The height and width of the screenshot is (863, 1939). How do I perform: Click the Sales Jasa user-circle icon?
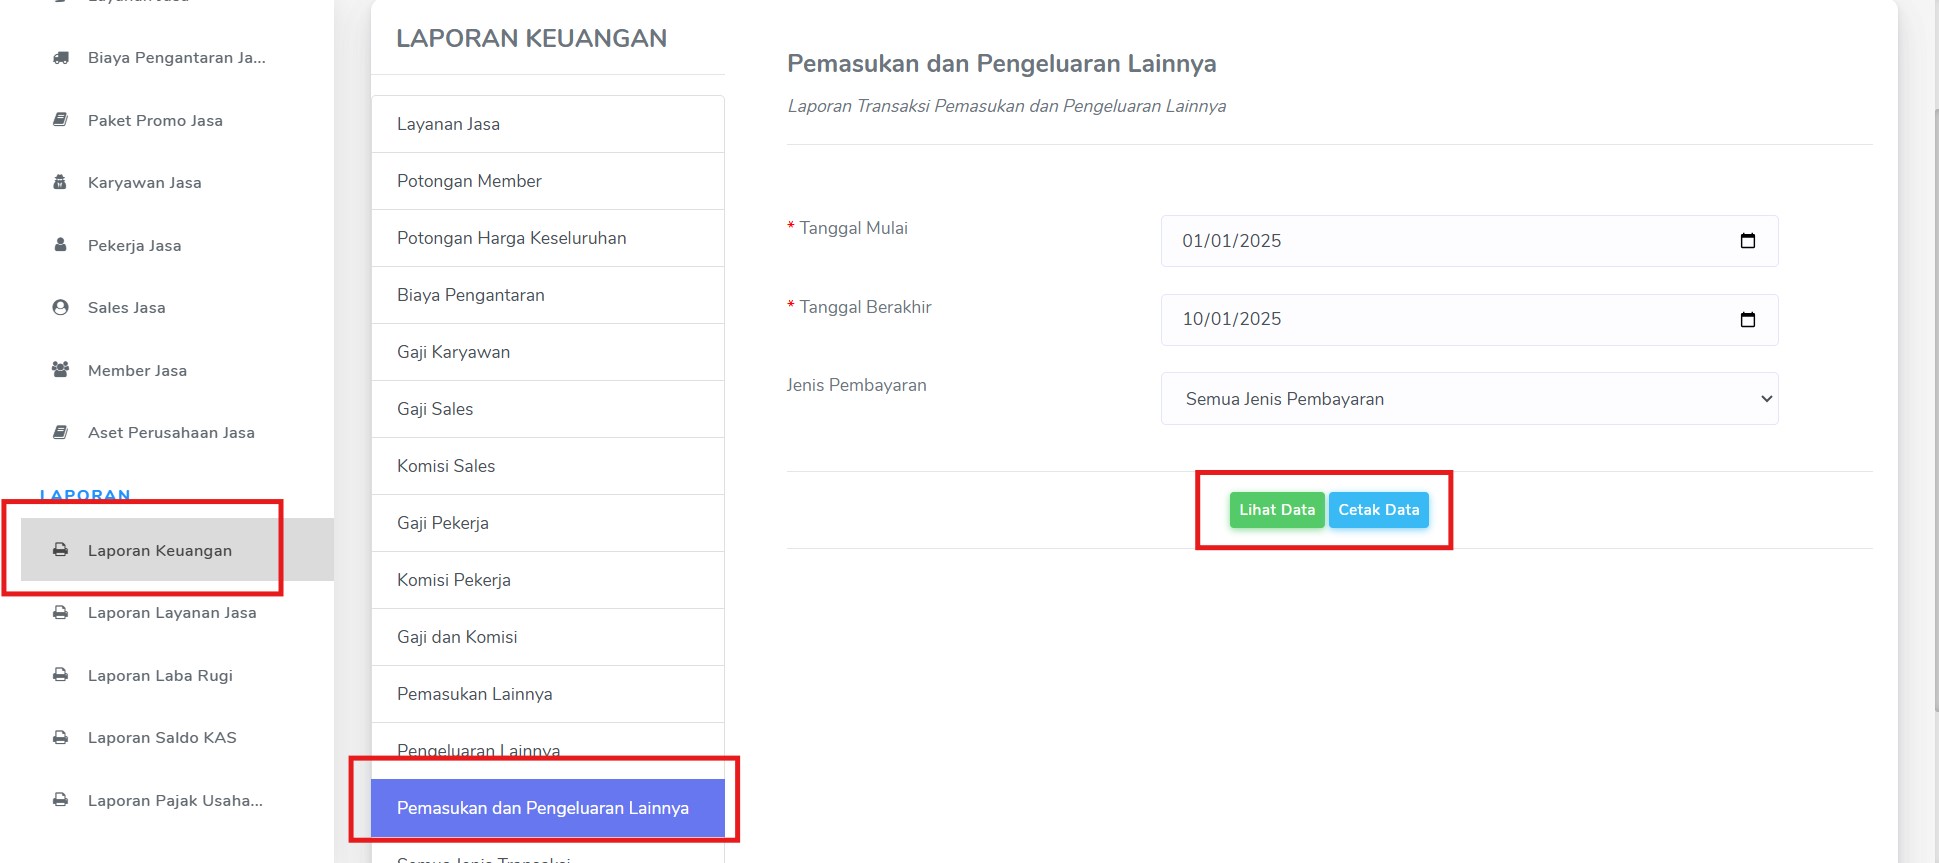61,307
